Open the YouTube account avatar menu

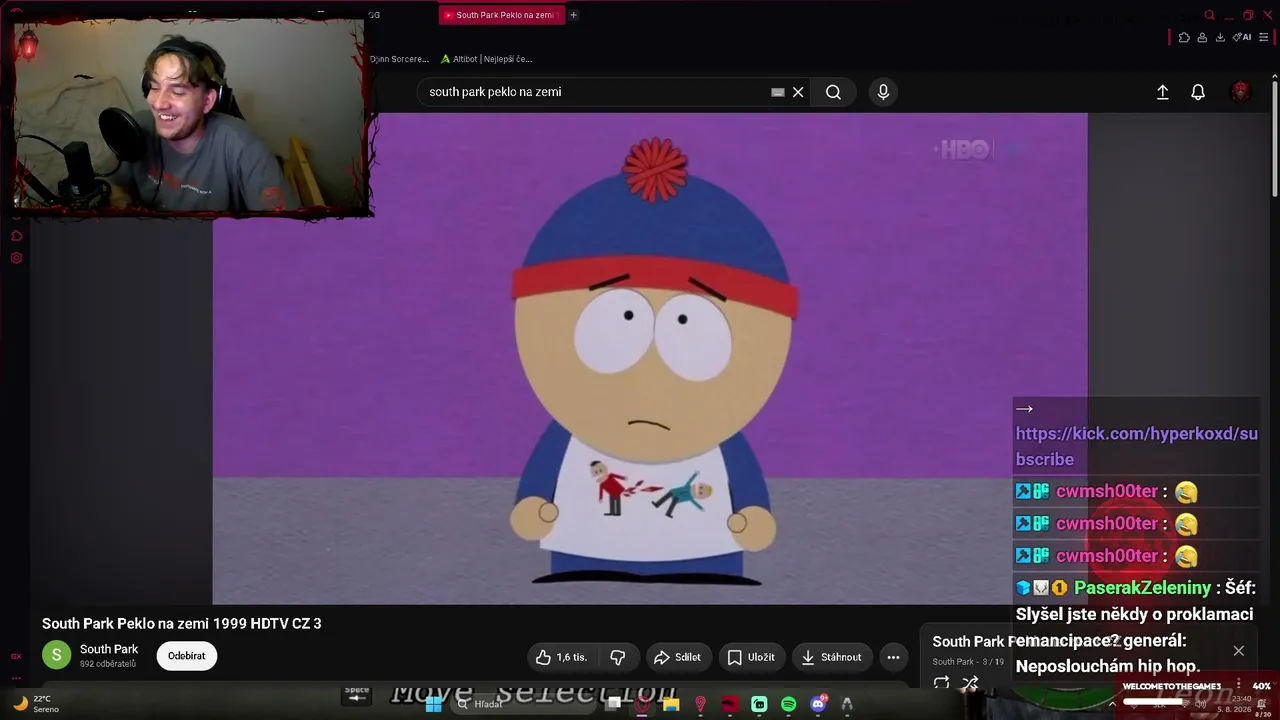[x=1241, y=92]
